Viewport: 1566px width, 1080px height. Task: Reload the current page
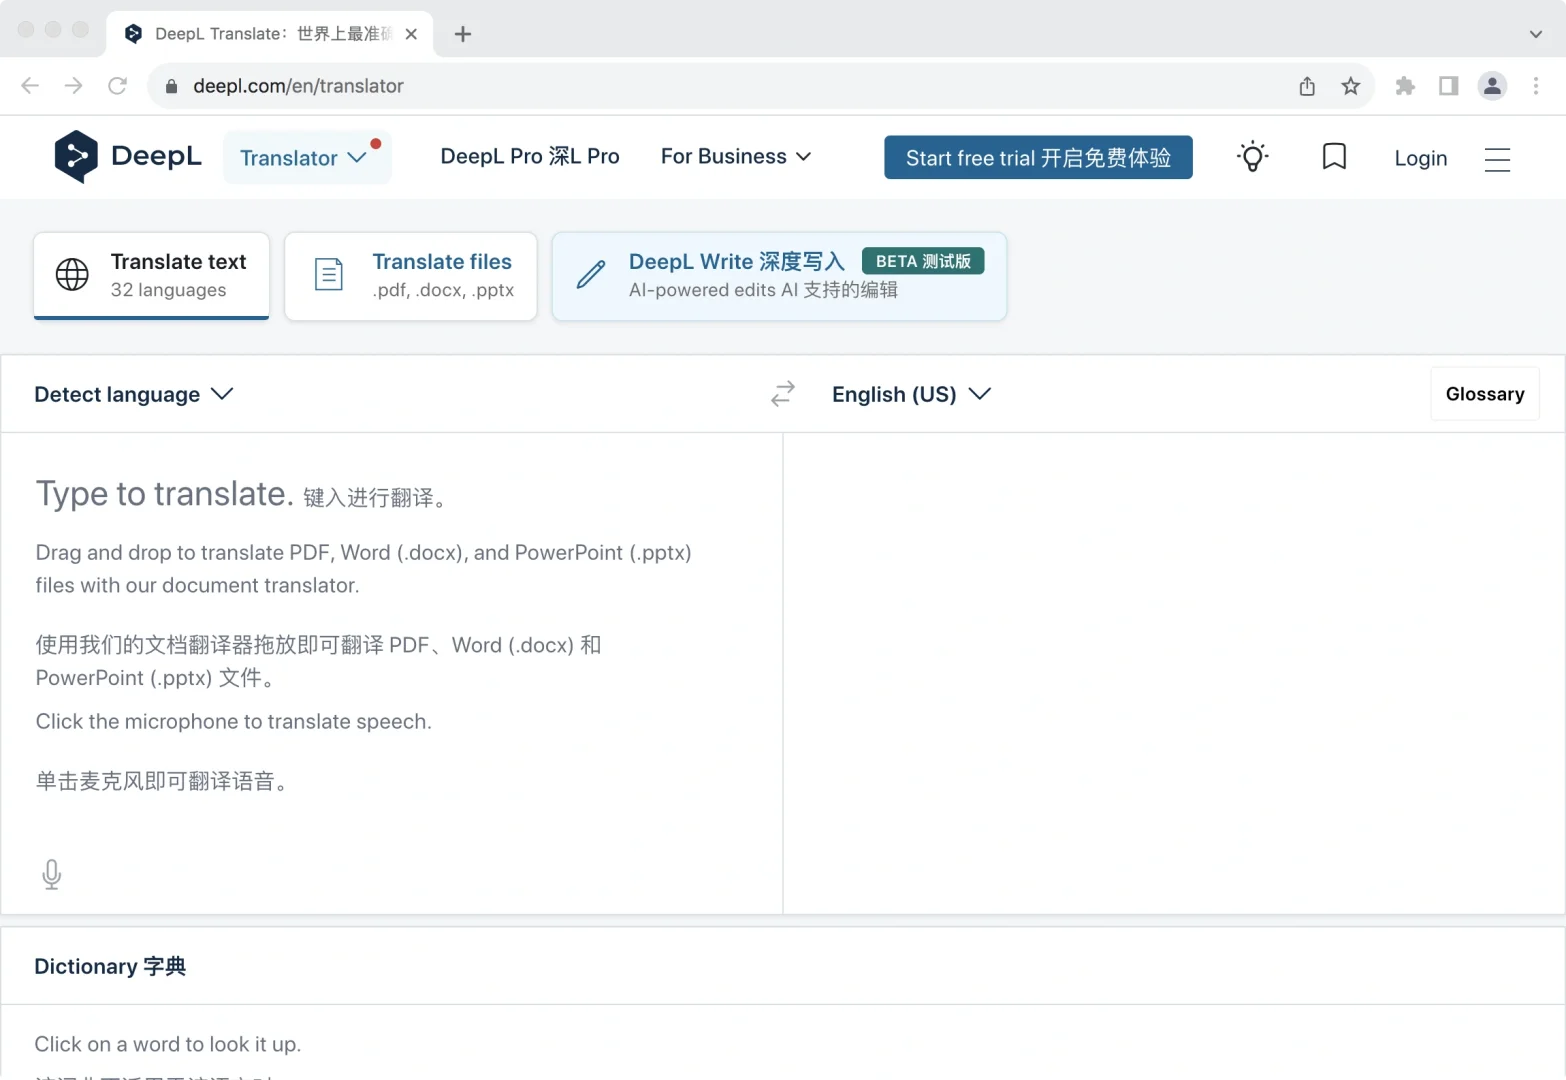click(x=118, y=86)
